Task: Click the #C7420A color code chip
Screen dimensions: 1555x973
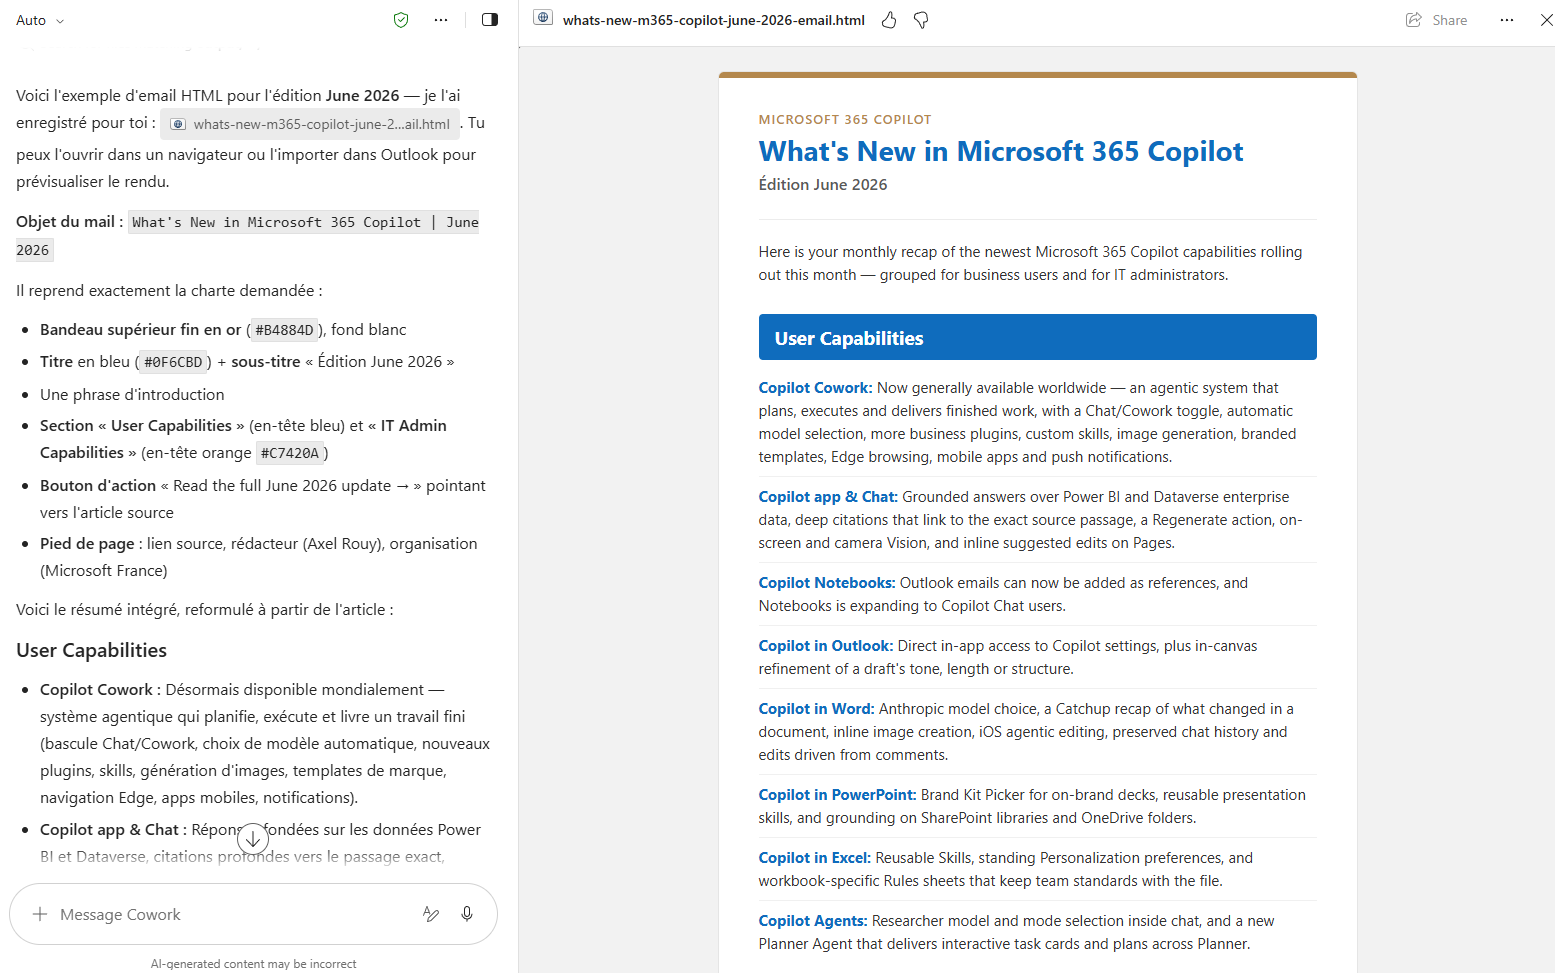Action: (290, 453)
